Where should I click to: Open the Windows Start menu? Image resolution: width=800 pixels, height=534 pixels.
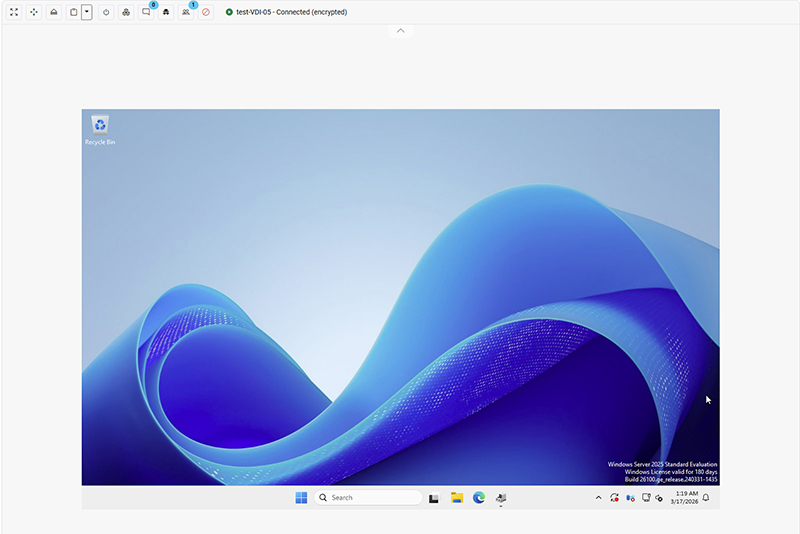301,498
